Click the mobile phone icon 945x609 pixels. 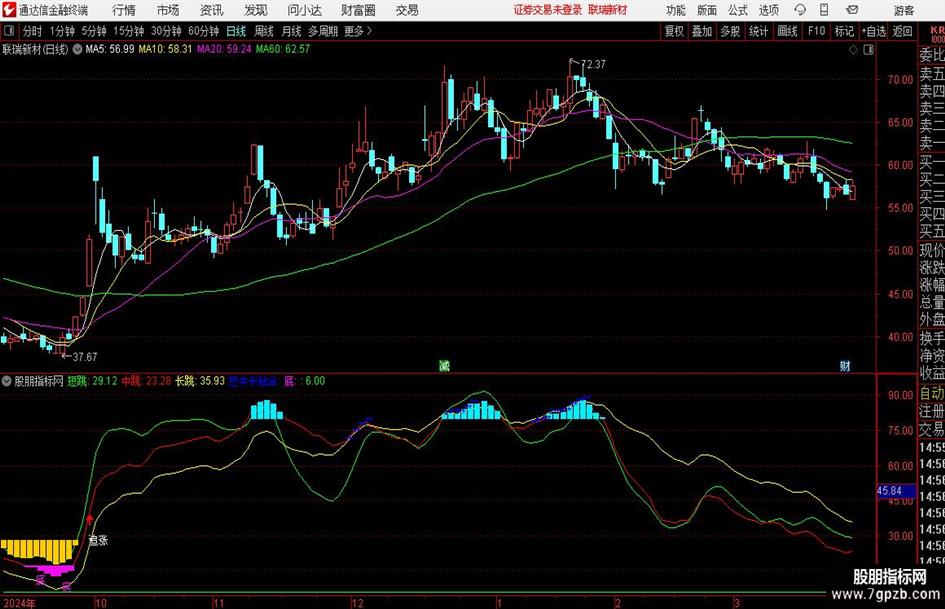[824, 10]
